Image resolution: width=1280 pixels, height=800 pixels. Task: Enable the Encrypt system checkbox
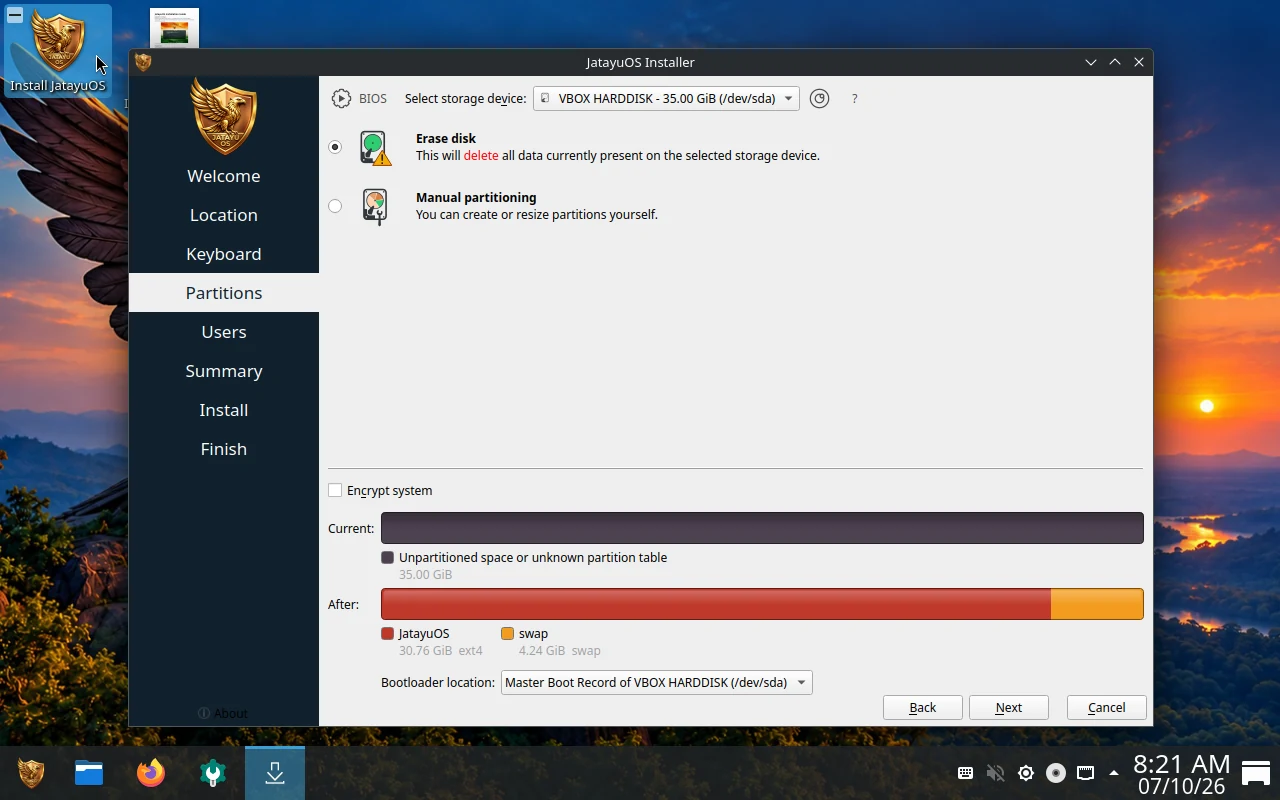[x=335, y=490]
